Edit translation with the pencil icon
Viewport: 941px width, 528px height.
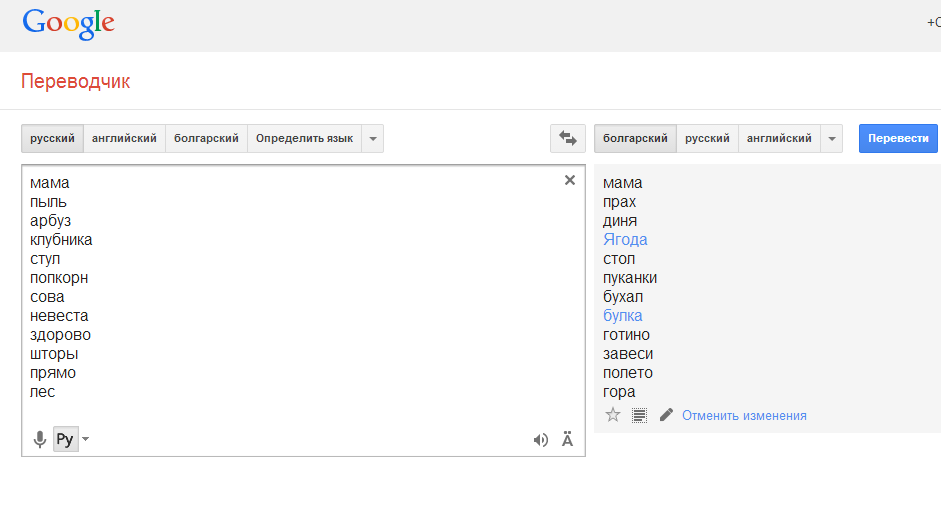point(666,415)
